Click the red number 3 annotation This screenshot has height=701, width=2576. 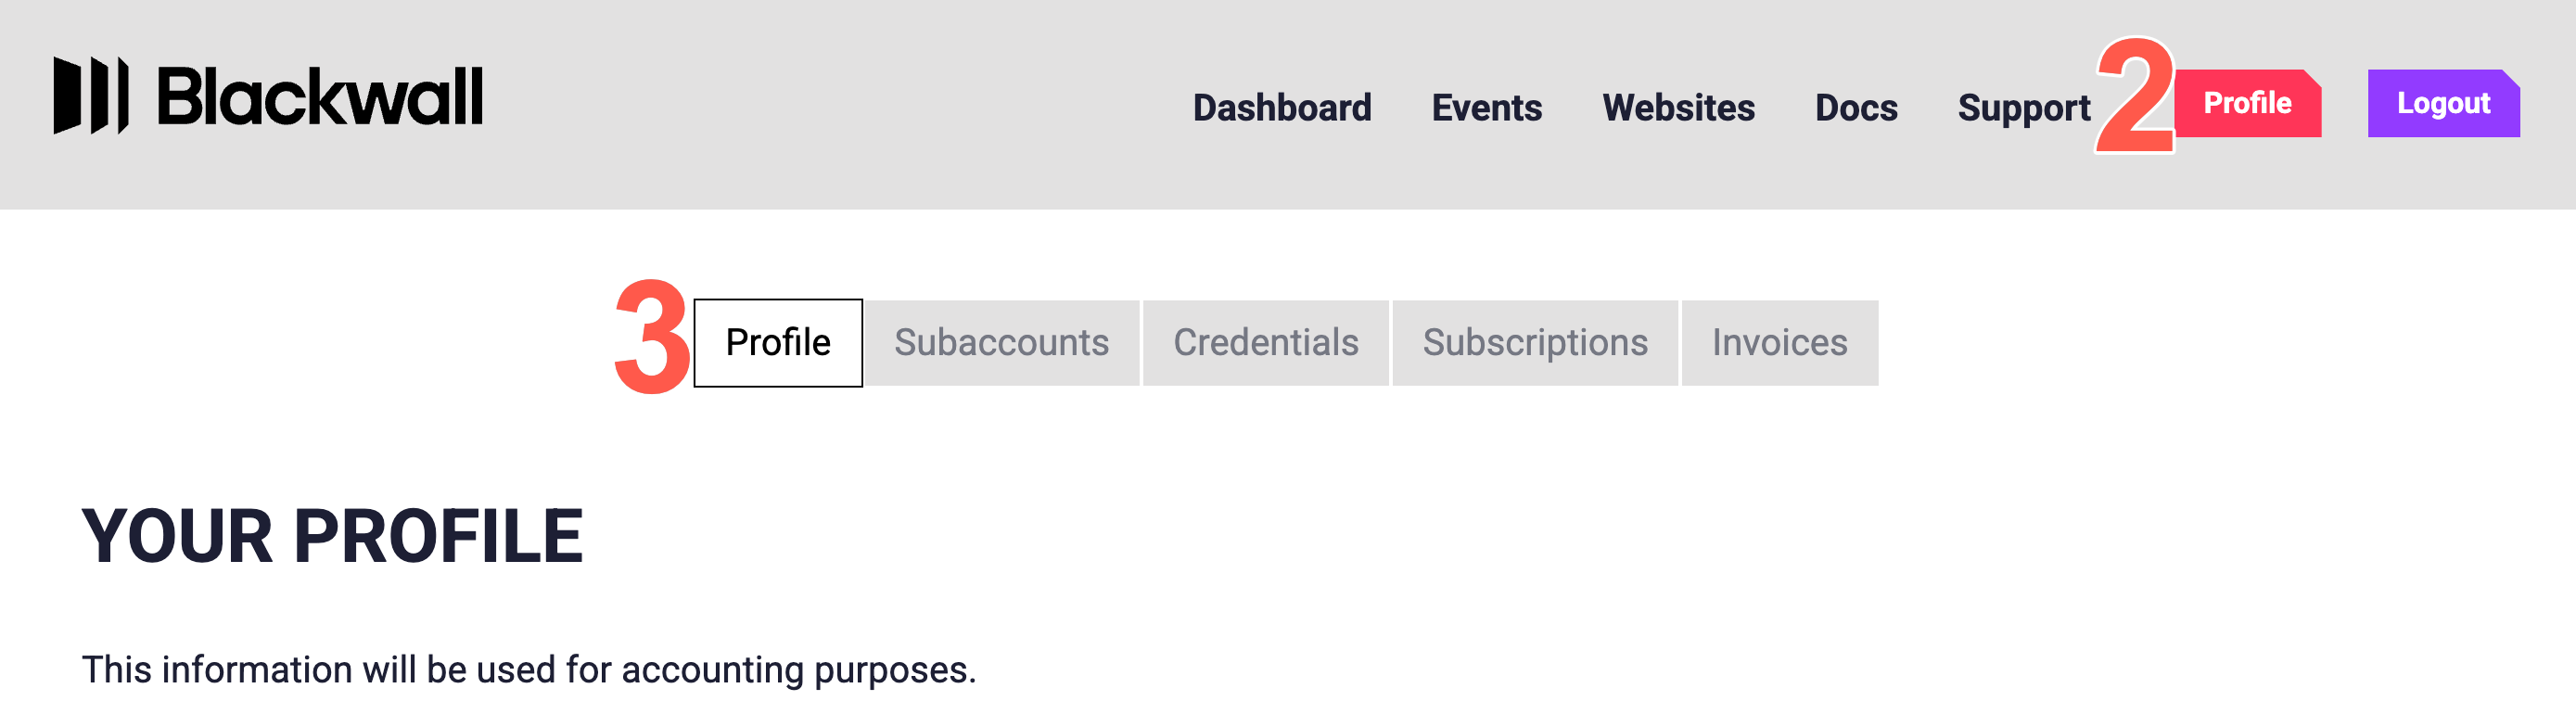pos(652,337)
